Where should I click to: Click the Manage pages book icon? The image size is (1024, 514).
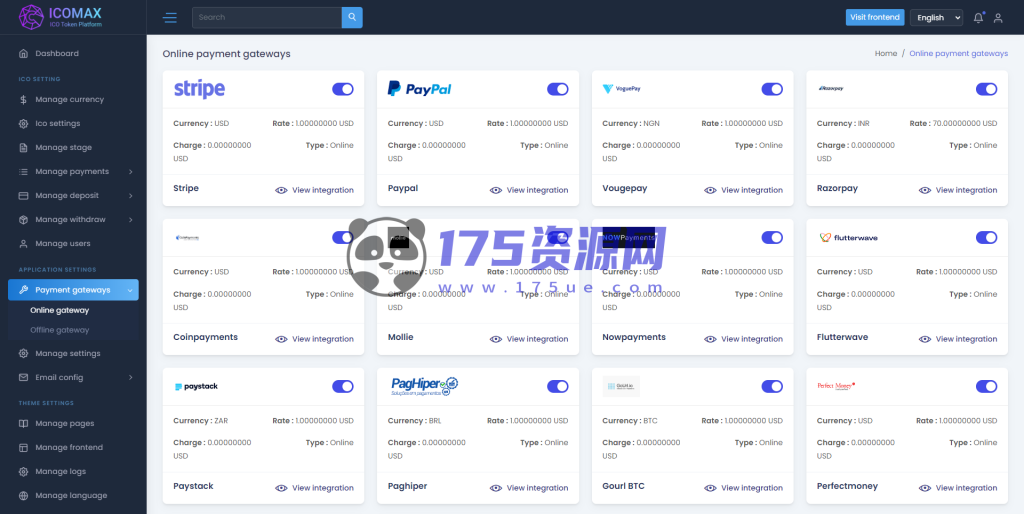coord(24,423)
